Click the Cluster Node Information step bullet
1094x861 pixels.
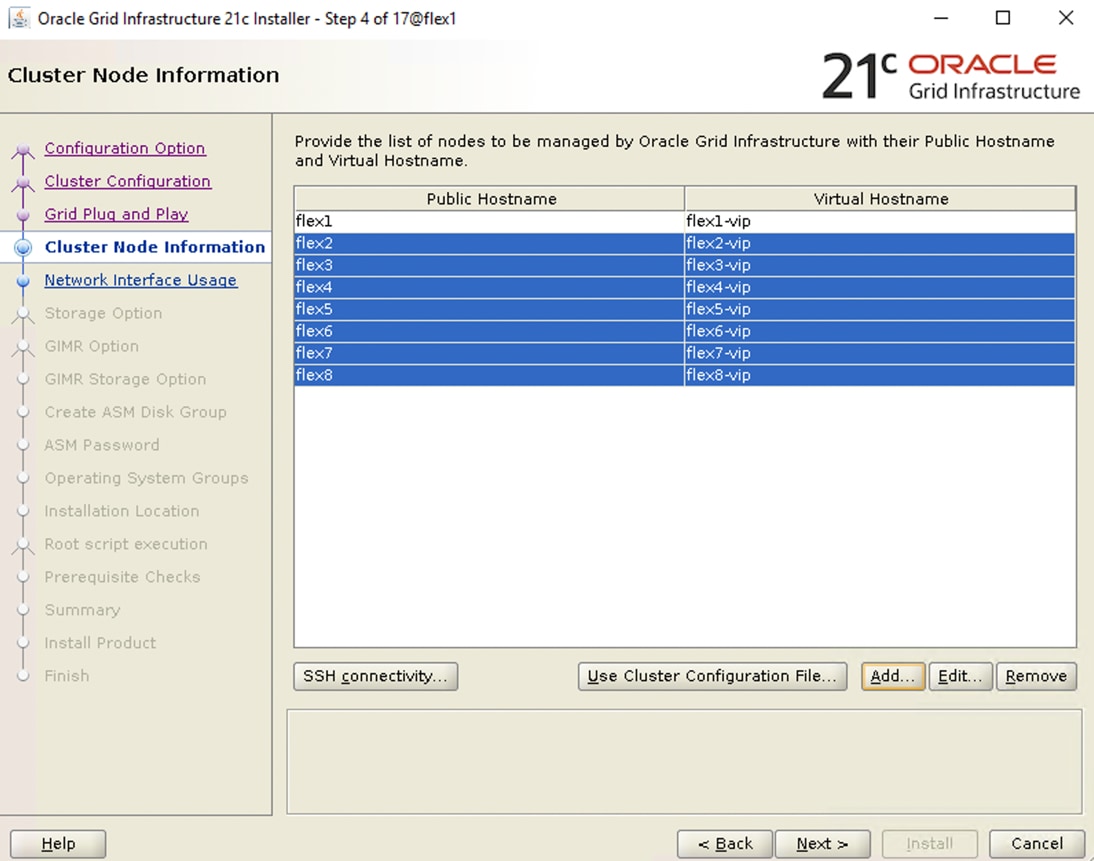(x=23, y=247)
